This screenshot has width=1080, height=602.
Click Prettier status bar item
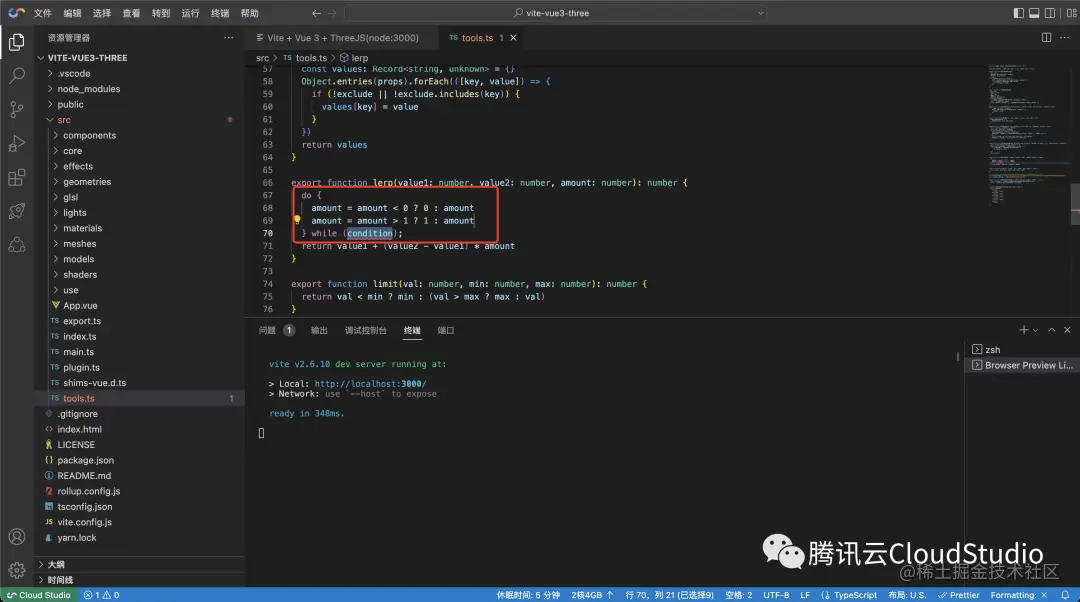(958, 595)
